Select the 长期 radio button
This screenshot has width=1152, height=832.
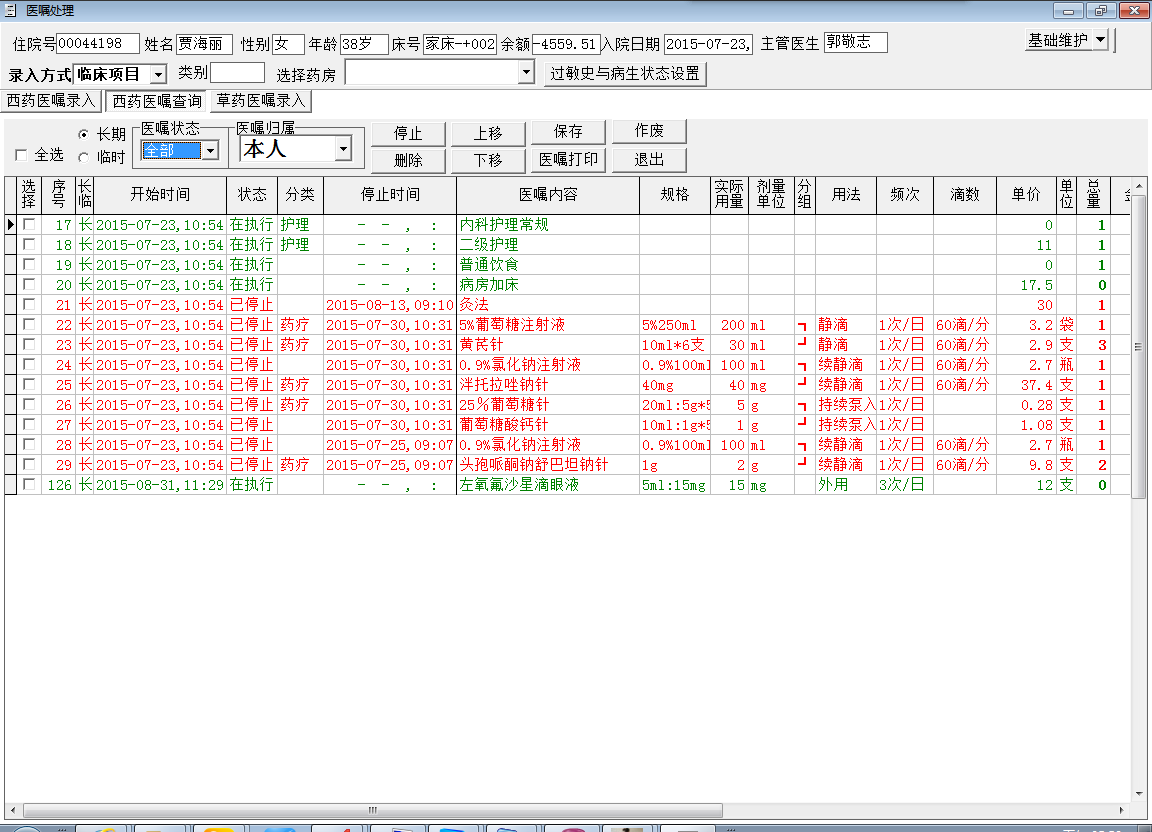coord(83,135)
